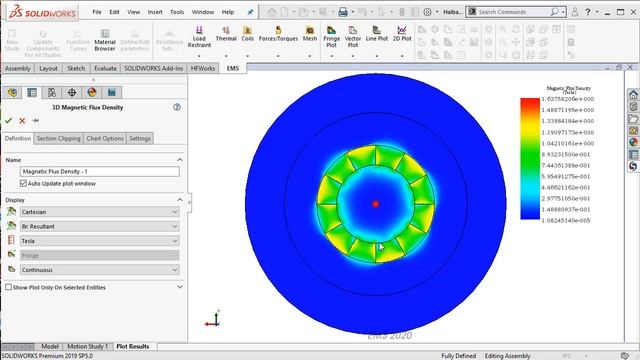The width and height of the screenshot is (640, 360).
Task: Open help for 3D Magnetic Flux Density
Action: 177,107
